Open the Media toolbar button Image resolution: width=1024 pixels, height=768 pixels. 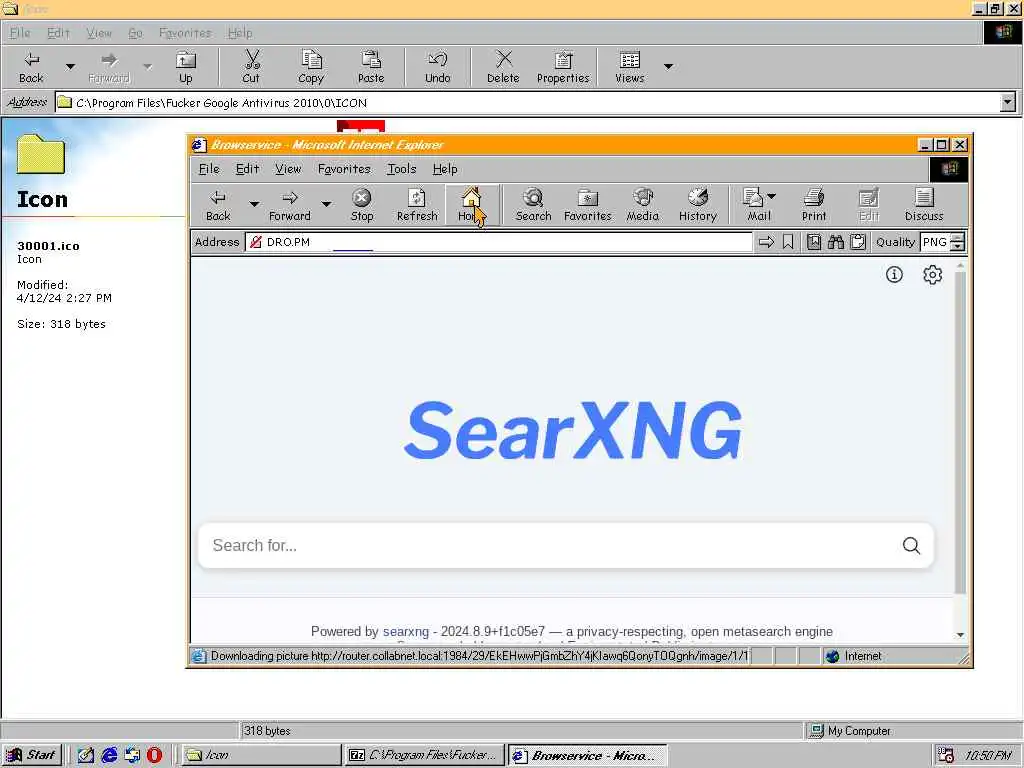643,205
